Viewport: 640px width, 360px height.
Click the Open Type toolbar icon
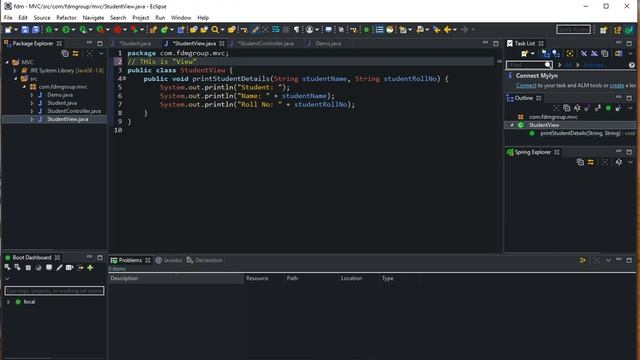pyautogui.click(x=193, y=29)
